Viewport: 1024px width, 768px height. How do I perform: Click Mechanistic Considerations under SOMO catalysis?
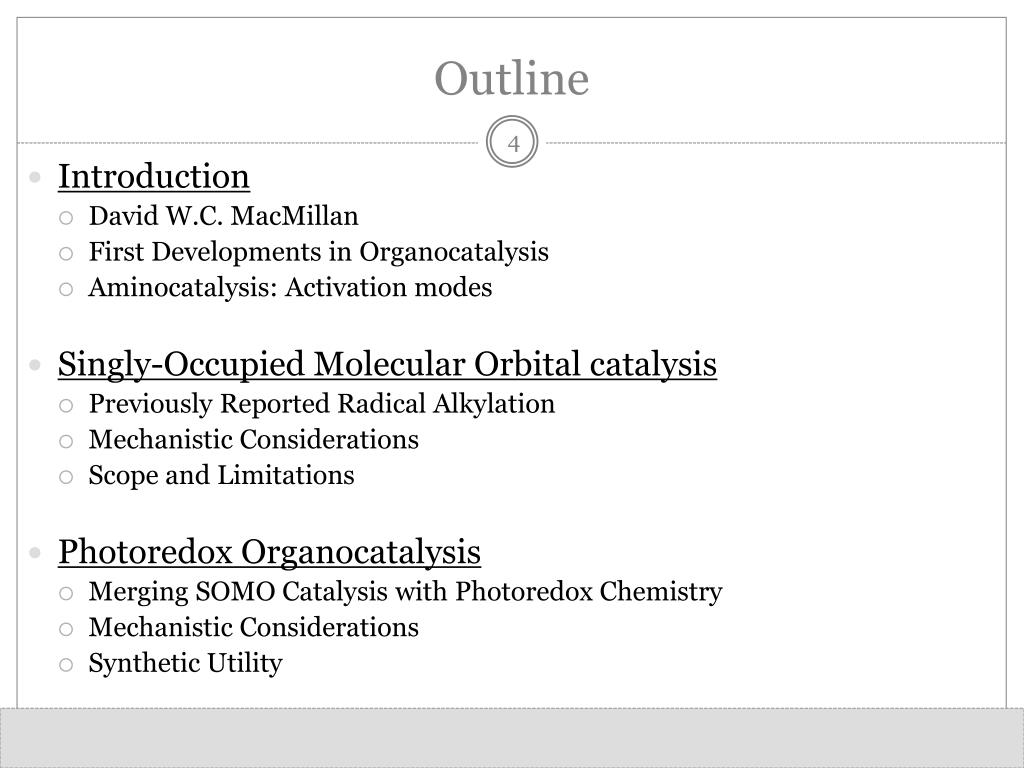[x=253, y=440]
